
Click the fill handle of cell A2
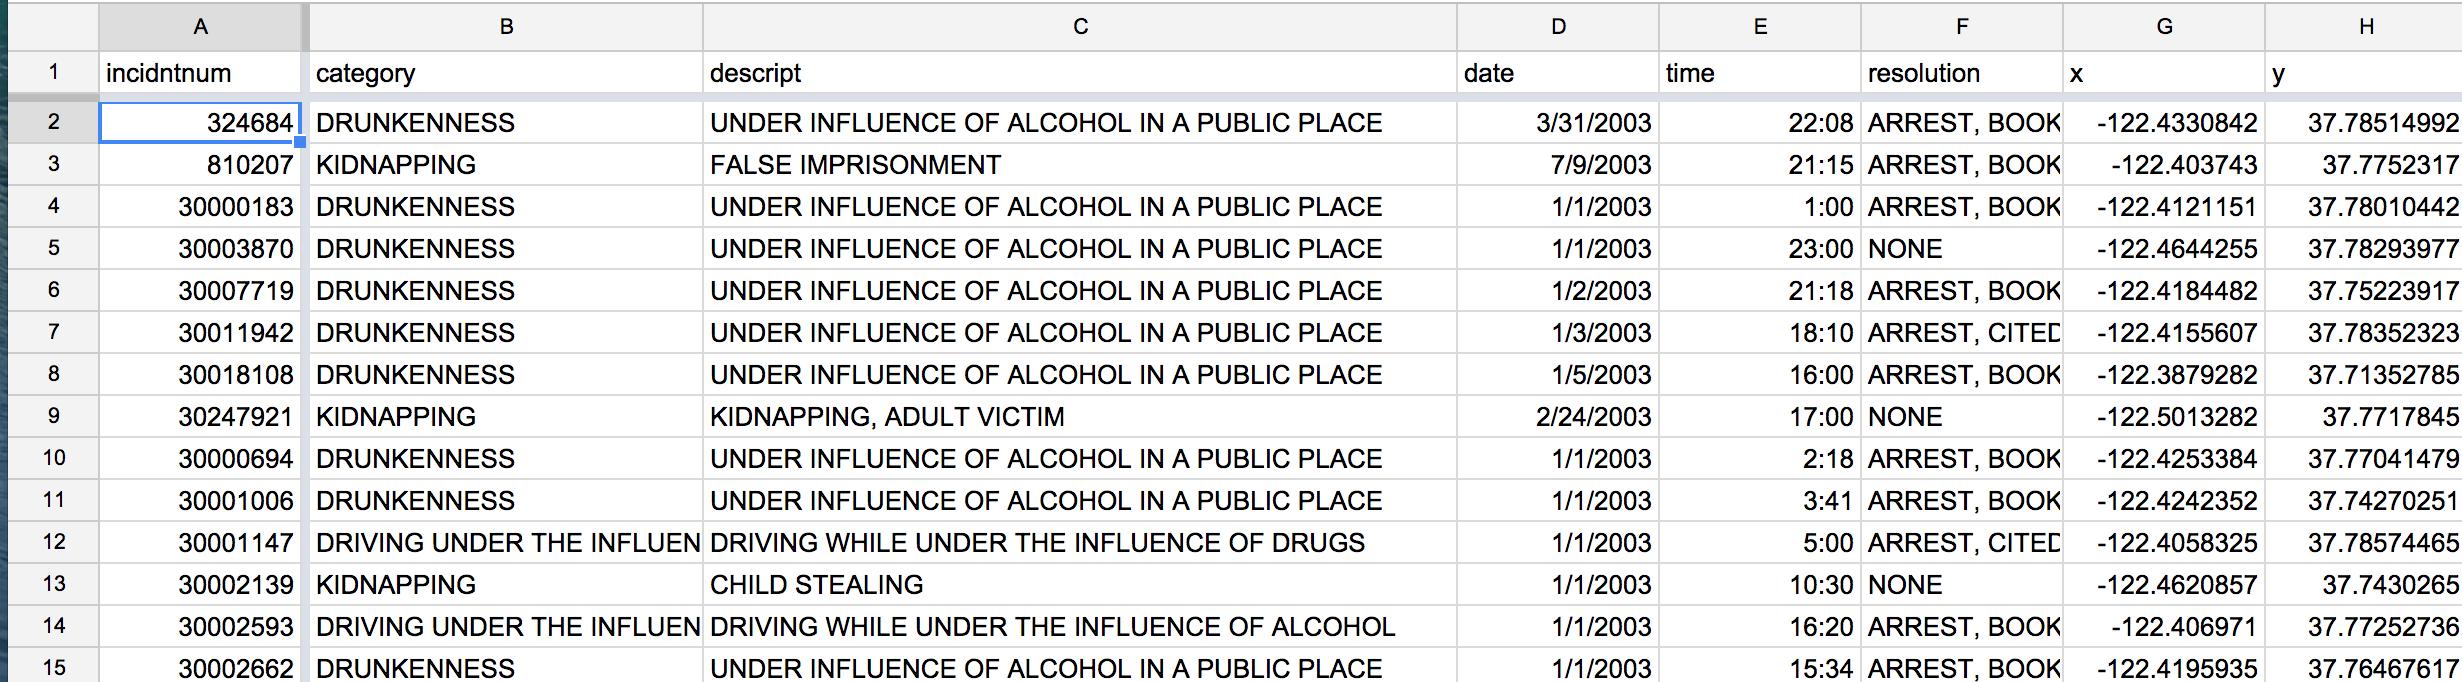300,142
